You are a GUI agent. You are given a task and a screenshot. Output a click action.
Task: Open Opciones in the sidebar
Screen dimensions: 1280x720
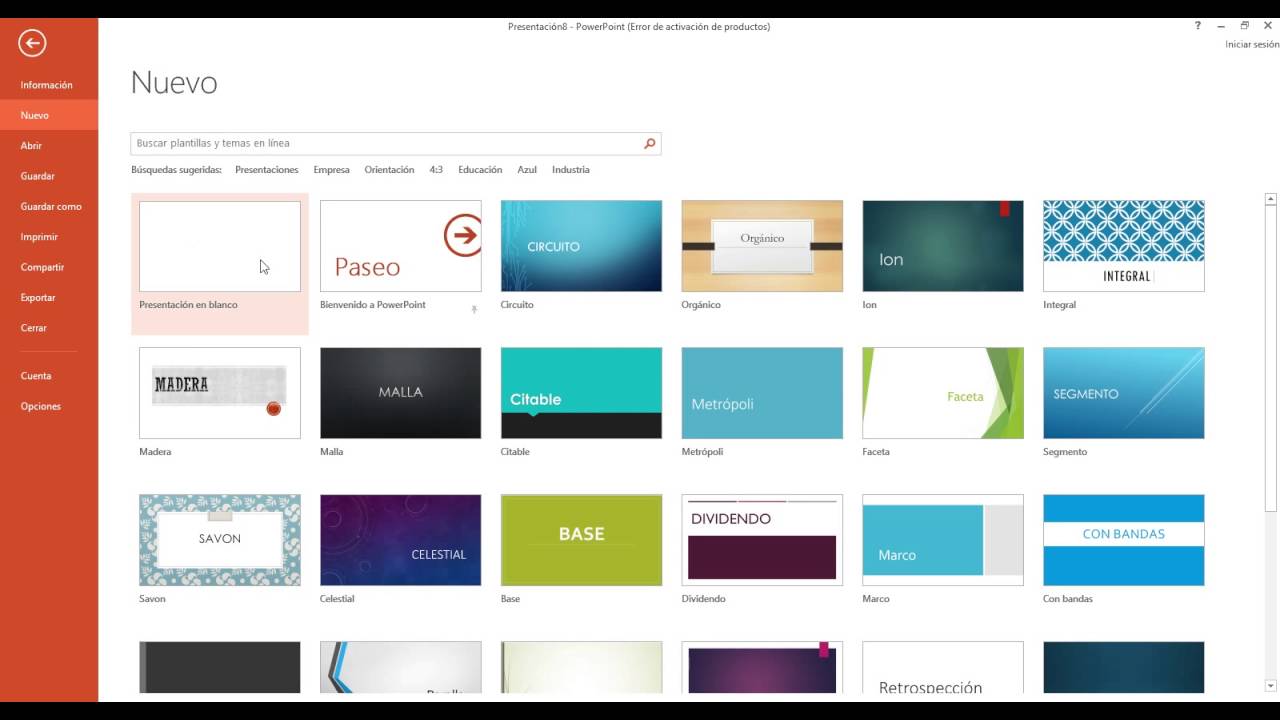(x=41, y=406)
